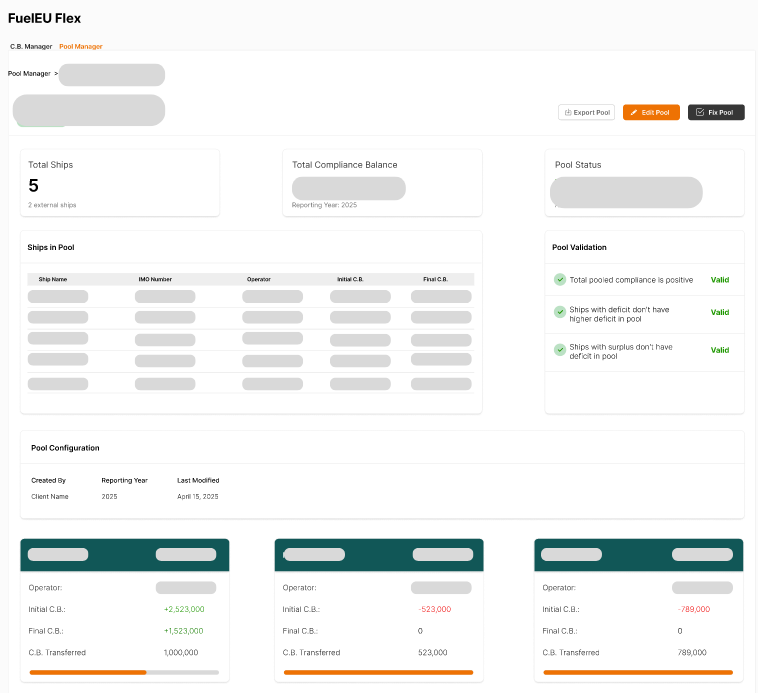
Task: Click the dark Fix Pool button
Action: [716, 112]
